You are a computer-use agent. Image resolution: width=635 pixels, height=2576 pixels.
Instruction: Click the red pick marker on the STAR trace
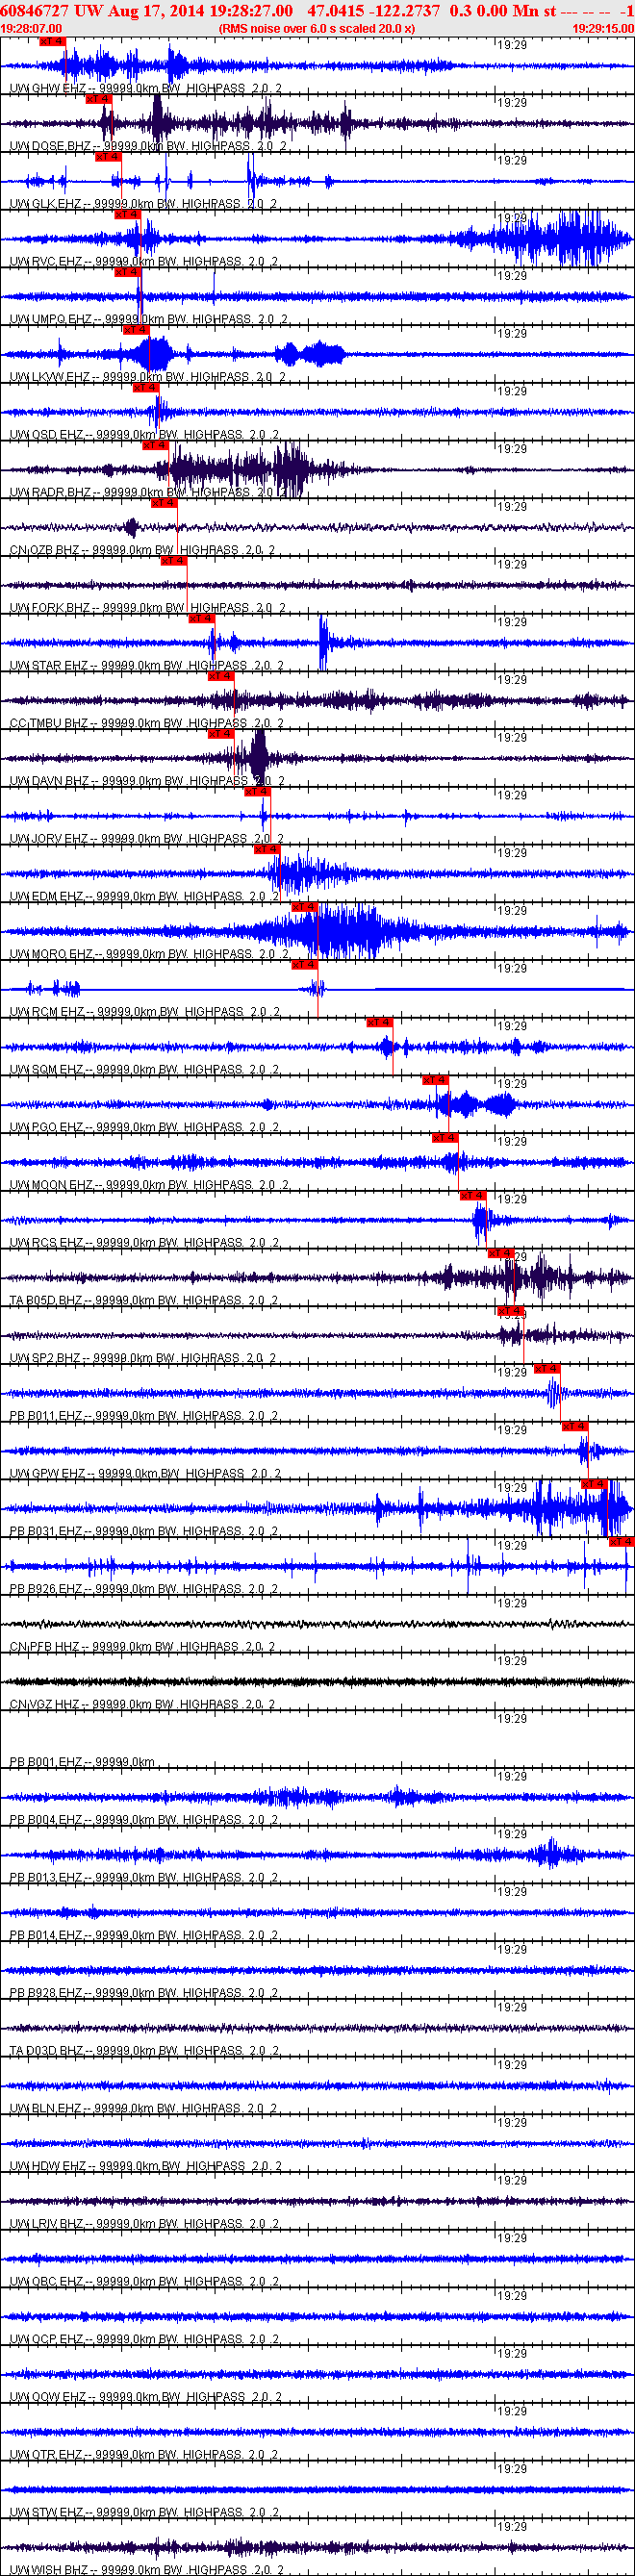point(201,619)
